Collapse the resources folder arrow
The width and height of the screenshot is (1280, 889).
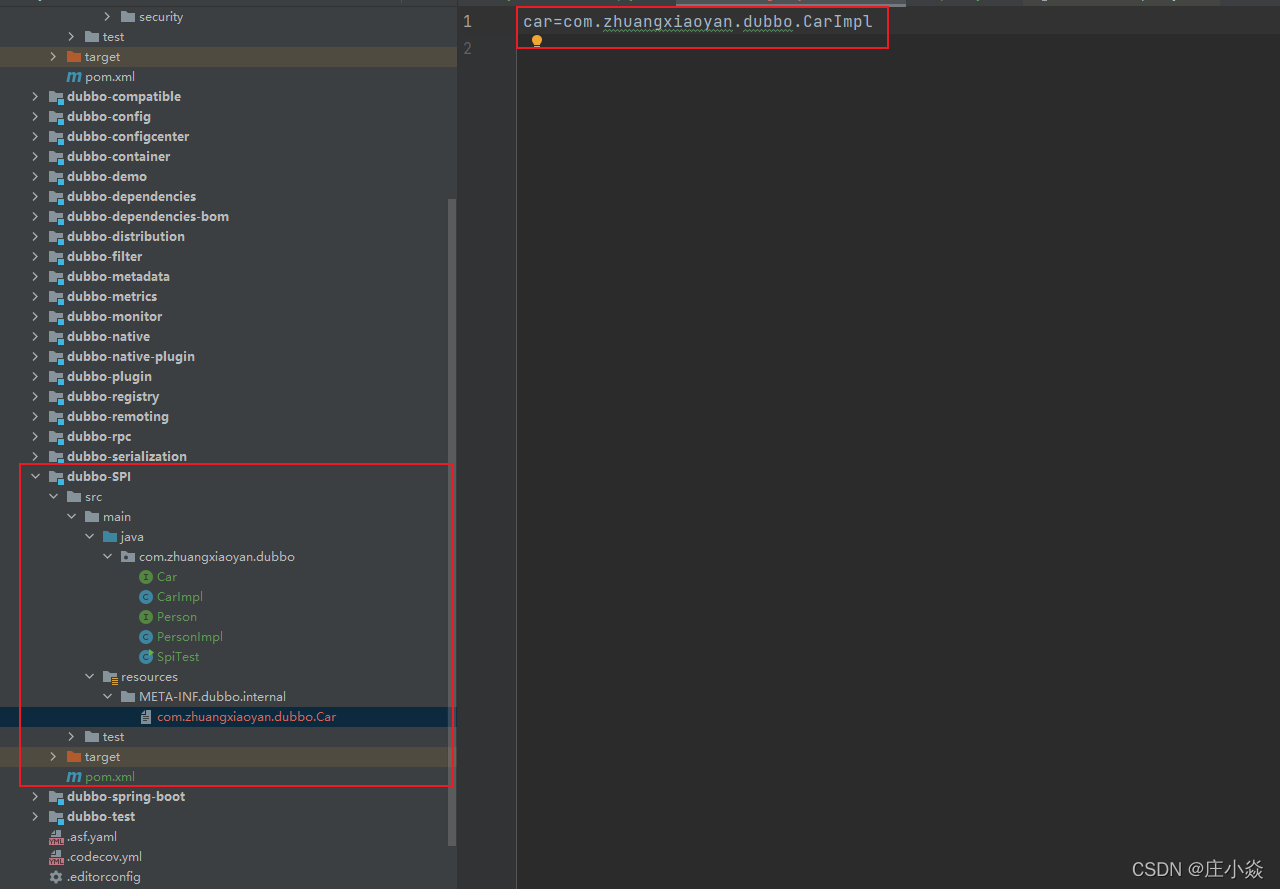[x=89, y=677]
